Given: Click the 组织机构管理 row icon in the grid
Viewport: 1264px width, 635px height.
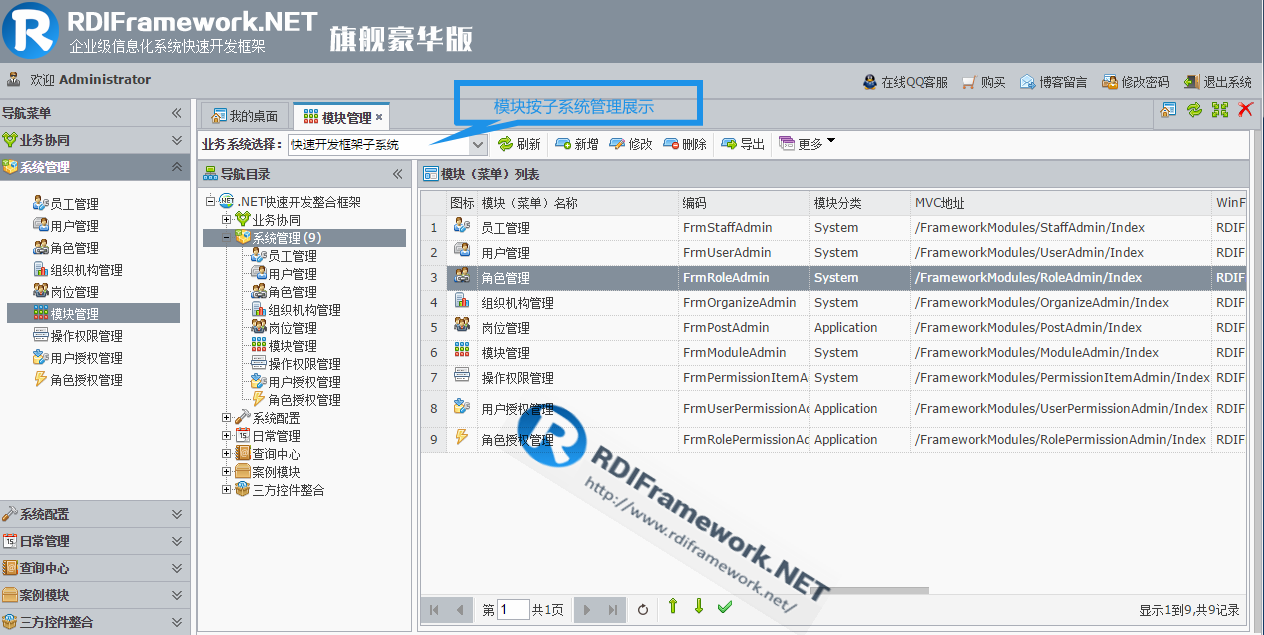Looking at the screenshot, I should pos(462,301).
